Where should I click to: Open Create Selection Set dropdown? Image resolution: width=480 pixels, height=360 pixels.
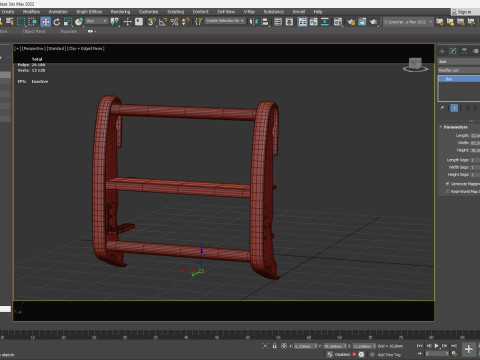click(x=225, y=21)
